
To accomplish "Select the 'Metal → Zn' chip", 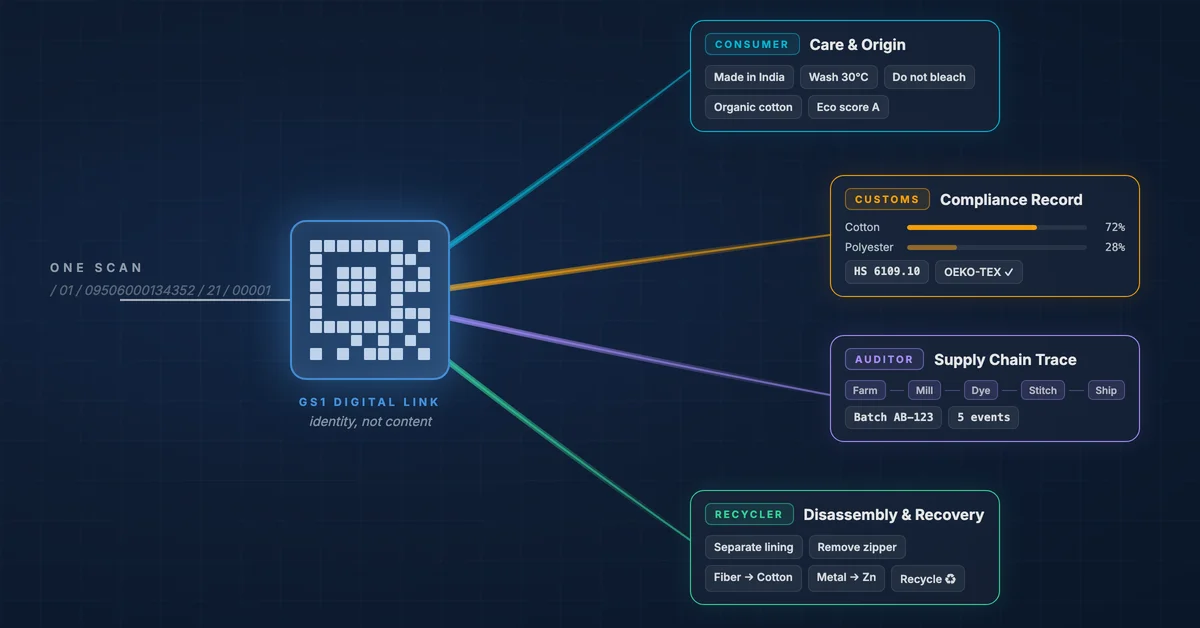I will pyautogui.click(x=846, y=577).
